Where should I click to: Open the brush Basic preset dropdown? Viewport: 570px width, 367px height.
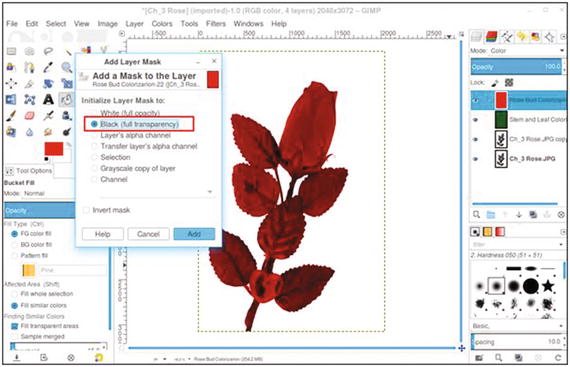(518, 326)
